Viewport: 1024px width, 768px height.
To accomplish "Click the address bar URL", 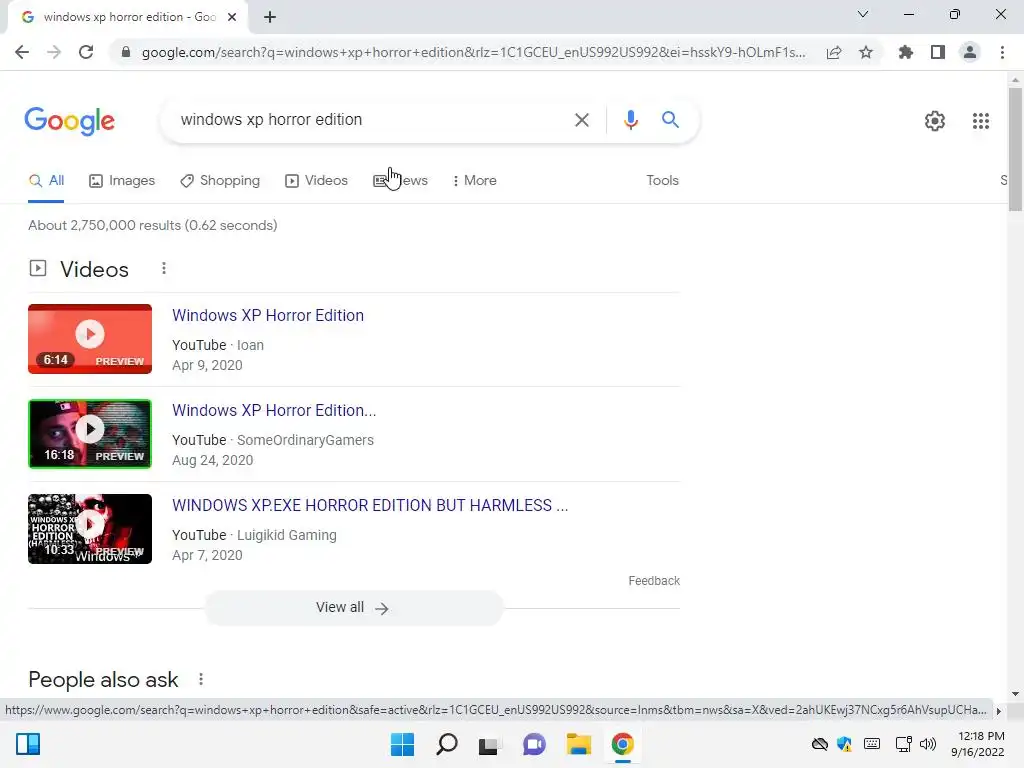I will coord(473,52).
